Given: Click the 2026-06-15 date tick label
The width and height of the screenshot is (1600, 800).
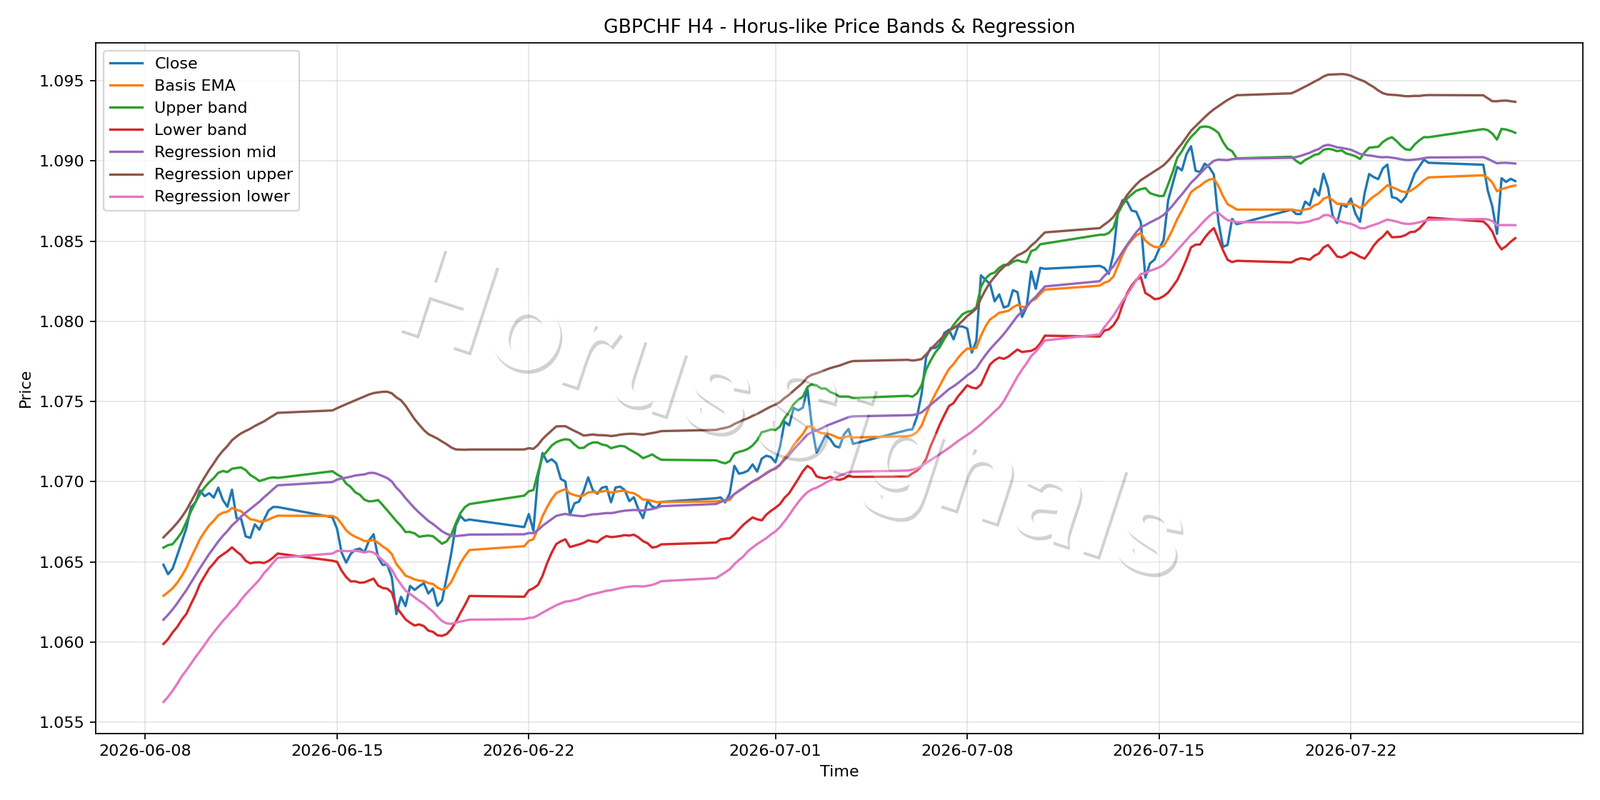Looking at the screenshot, I should [x=336, y=749].
